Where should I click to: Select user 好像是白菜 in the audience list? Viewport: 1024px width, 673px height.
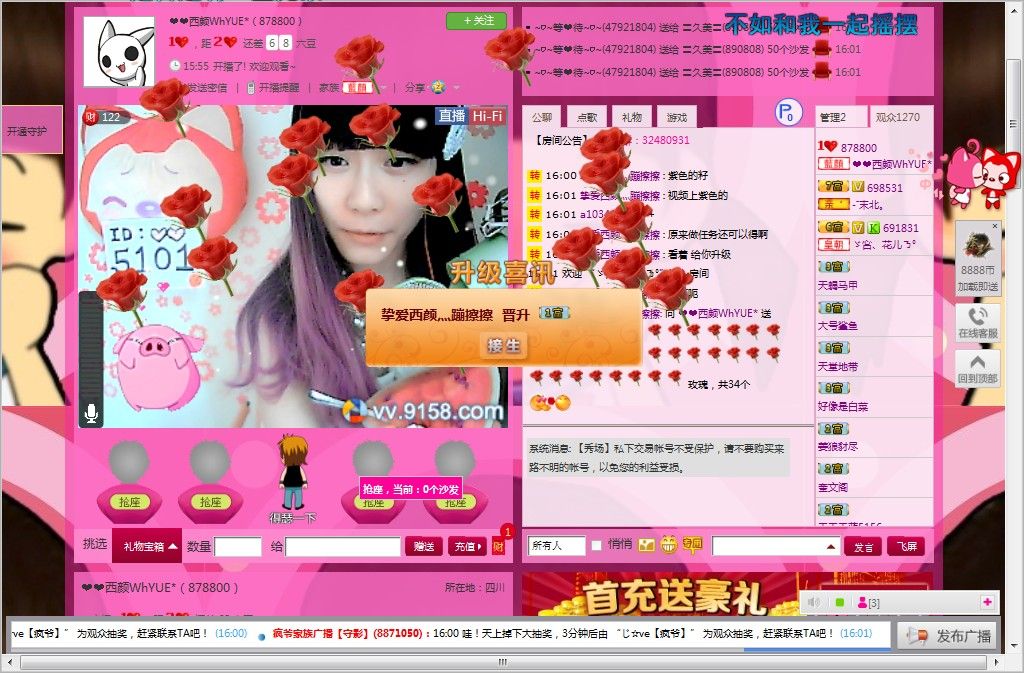(874, 397)
